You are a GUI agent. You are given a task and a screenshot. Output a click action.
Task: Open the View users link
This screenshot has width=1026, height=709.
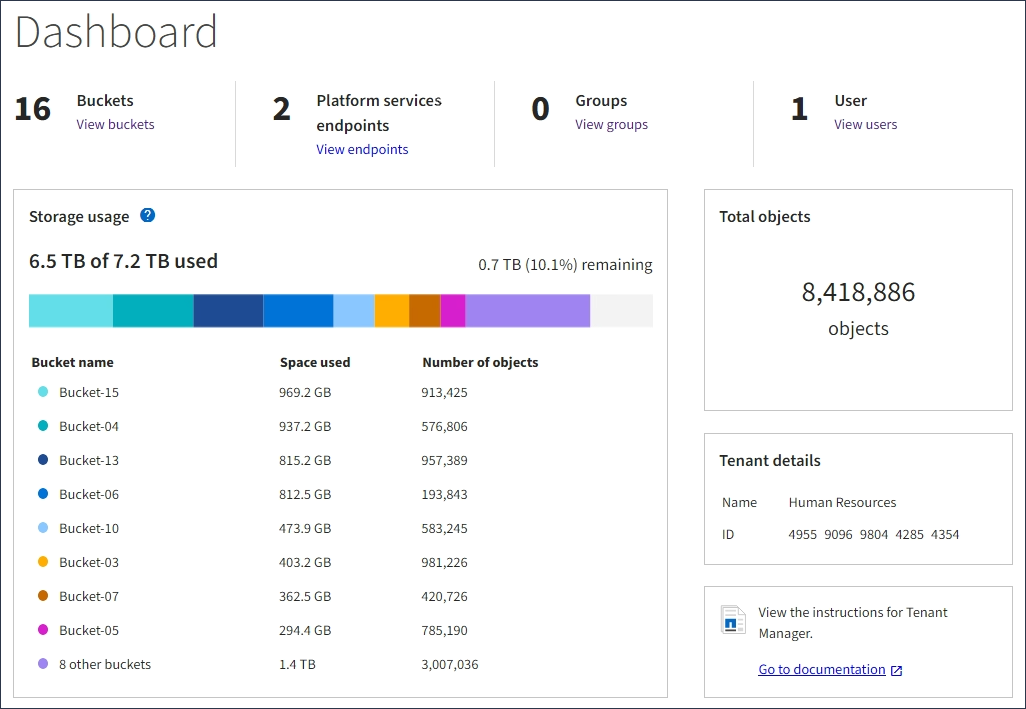coord(865,125)
